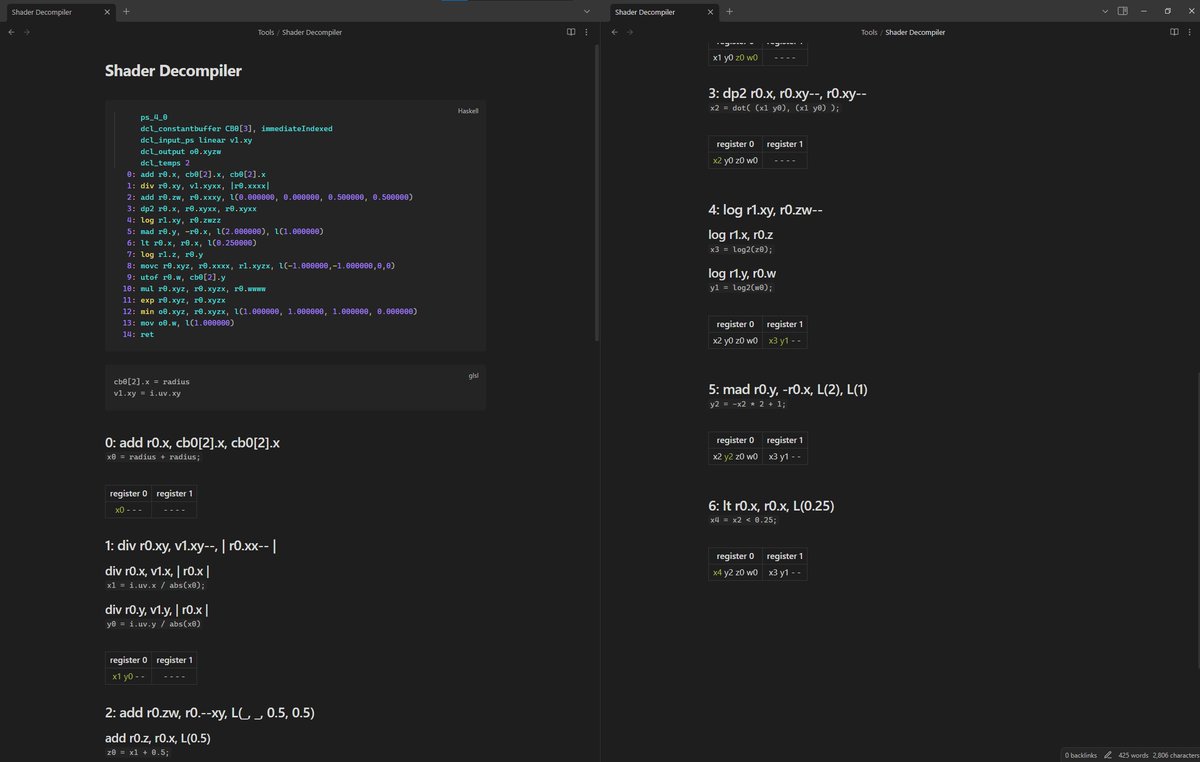The height and width of the screenshot is (762, 1200).
Task: Open Tools folder breadcrumb in right window
Action: click(x=869, y=32)
